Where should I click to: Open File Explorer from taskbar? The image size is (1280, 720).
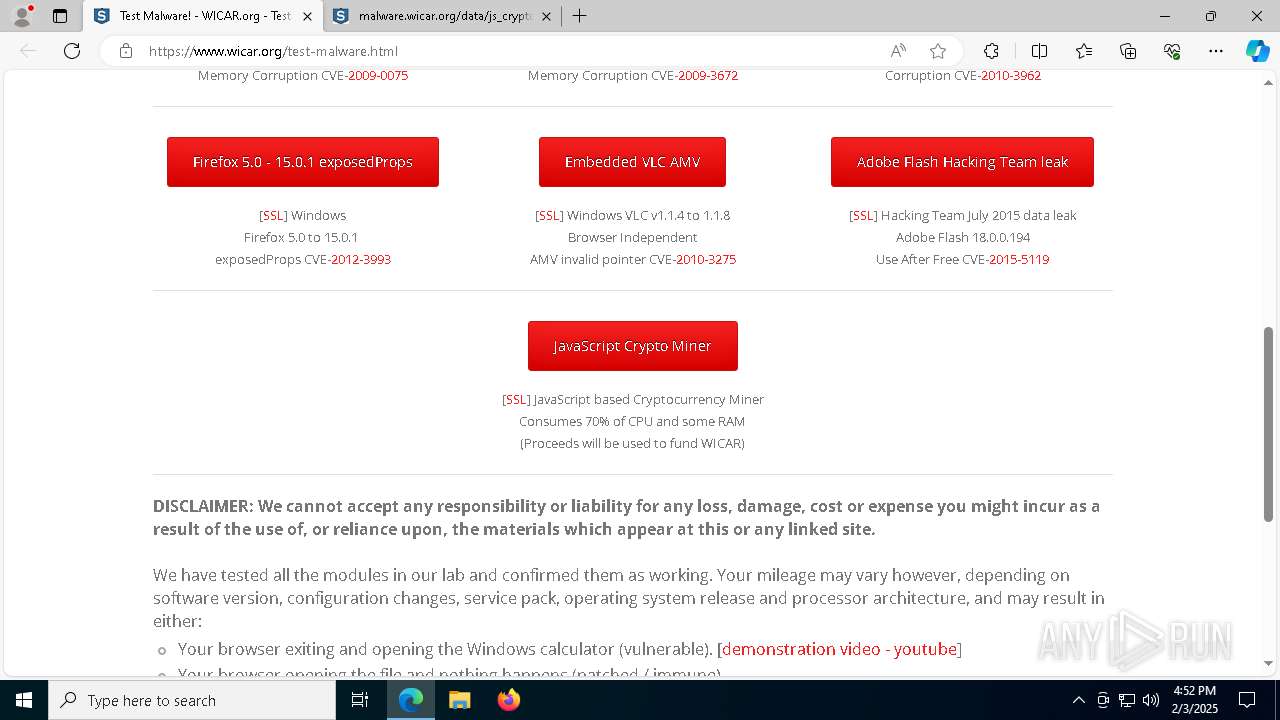[x=459, y=700]
